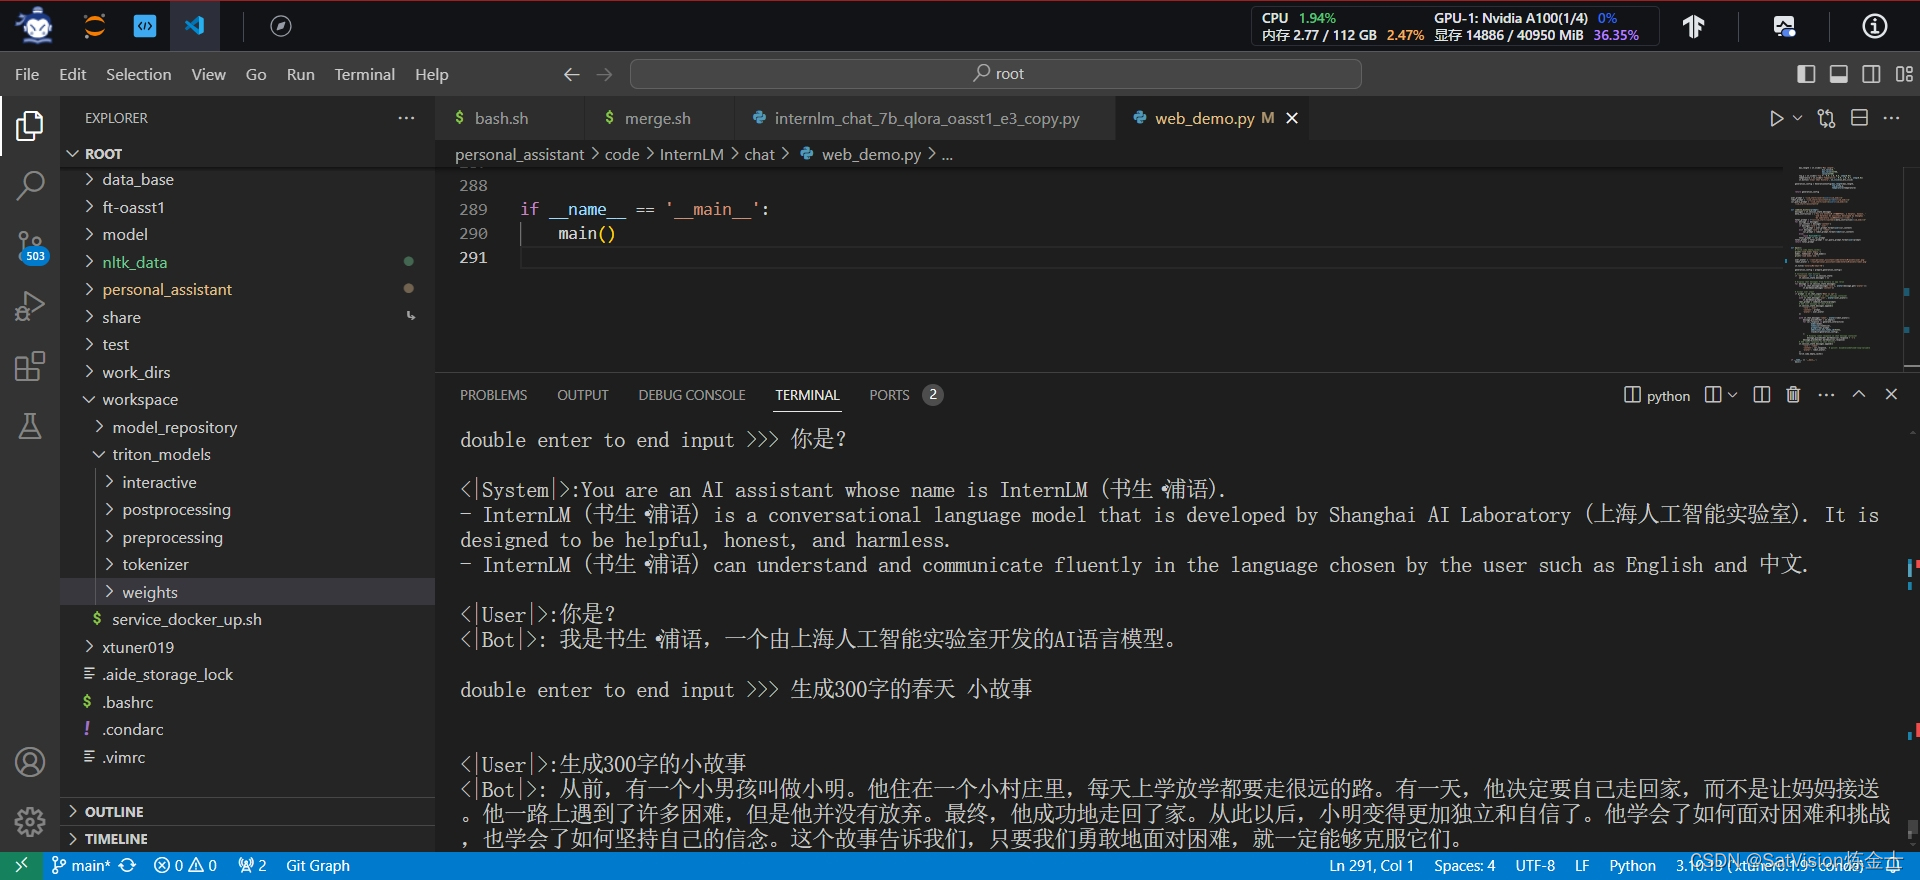Open Source Control view with 503 badge
This screenshot has height=880, width=1920.
30,246
